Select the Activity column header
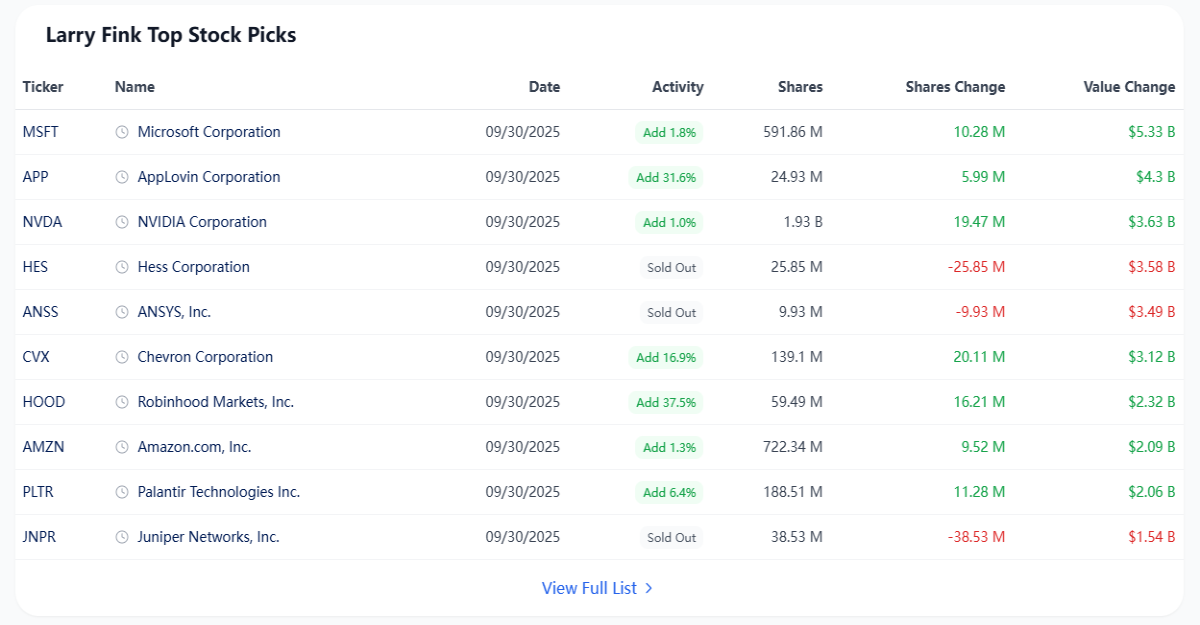Screen dimensions: 1200x625 (678, 87)
